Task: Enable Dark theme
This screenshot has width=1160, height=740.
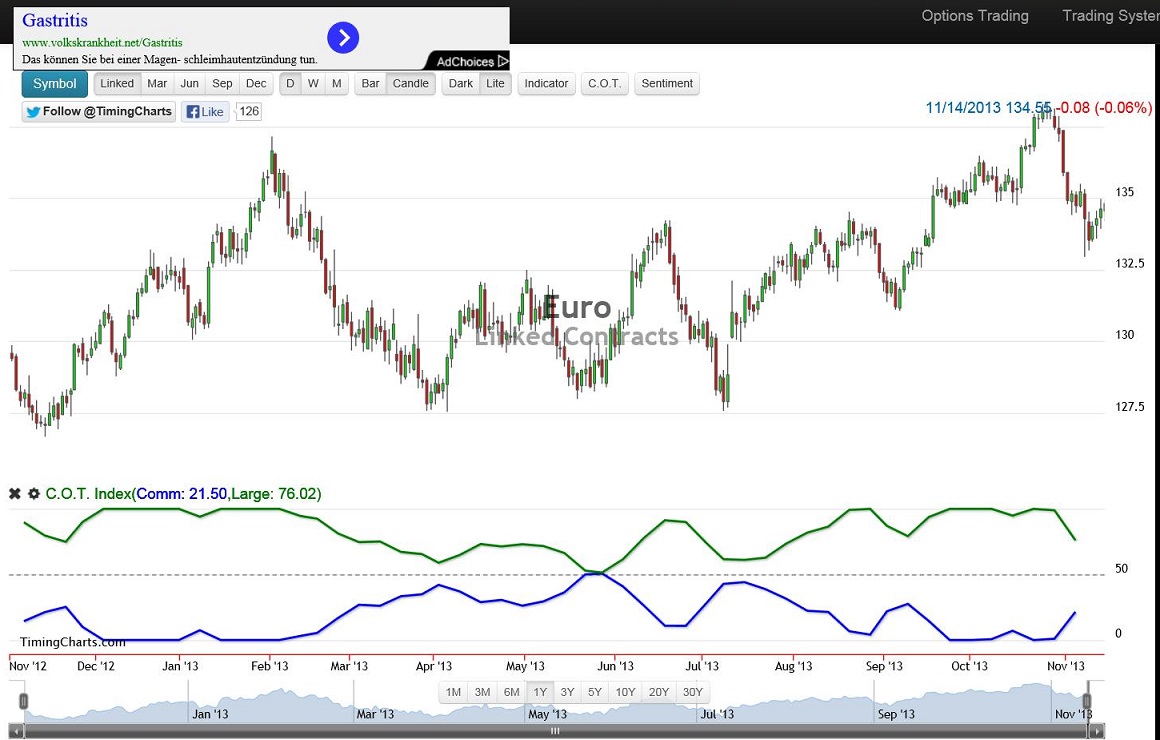Action: coord(459,83)
